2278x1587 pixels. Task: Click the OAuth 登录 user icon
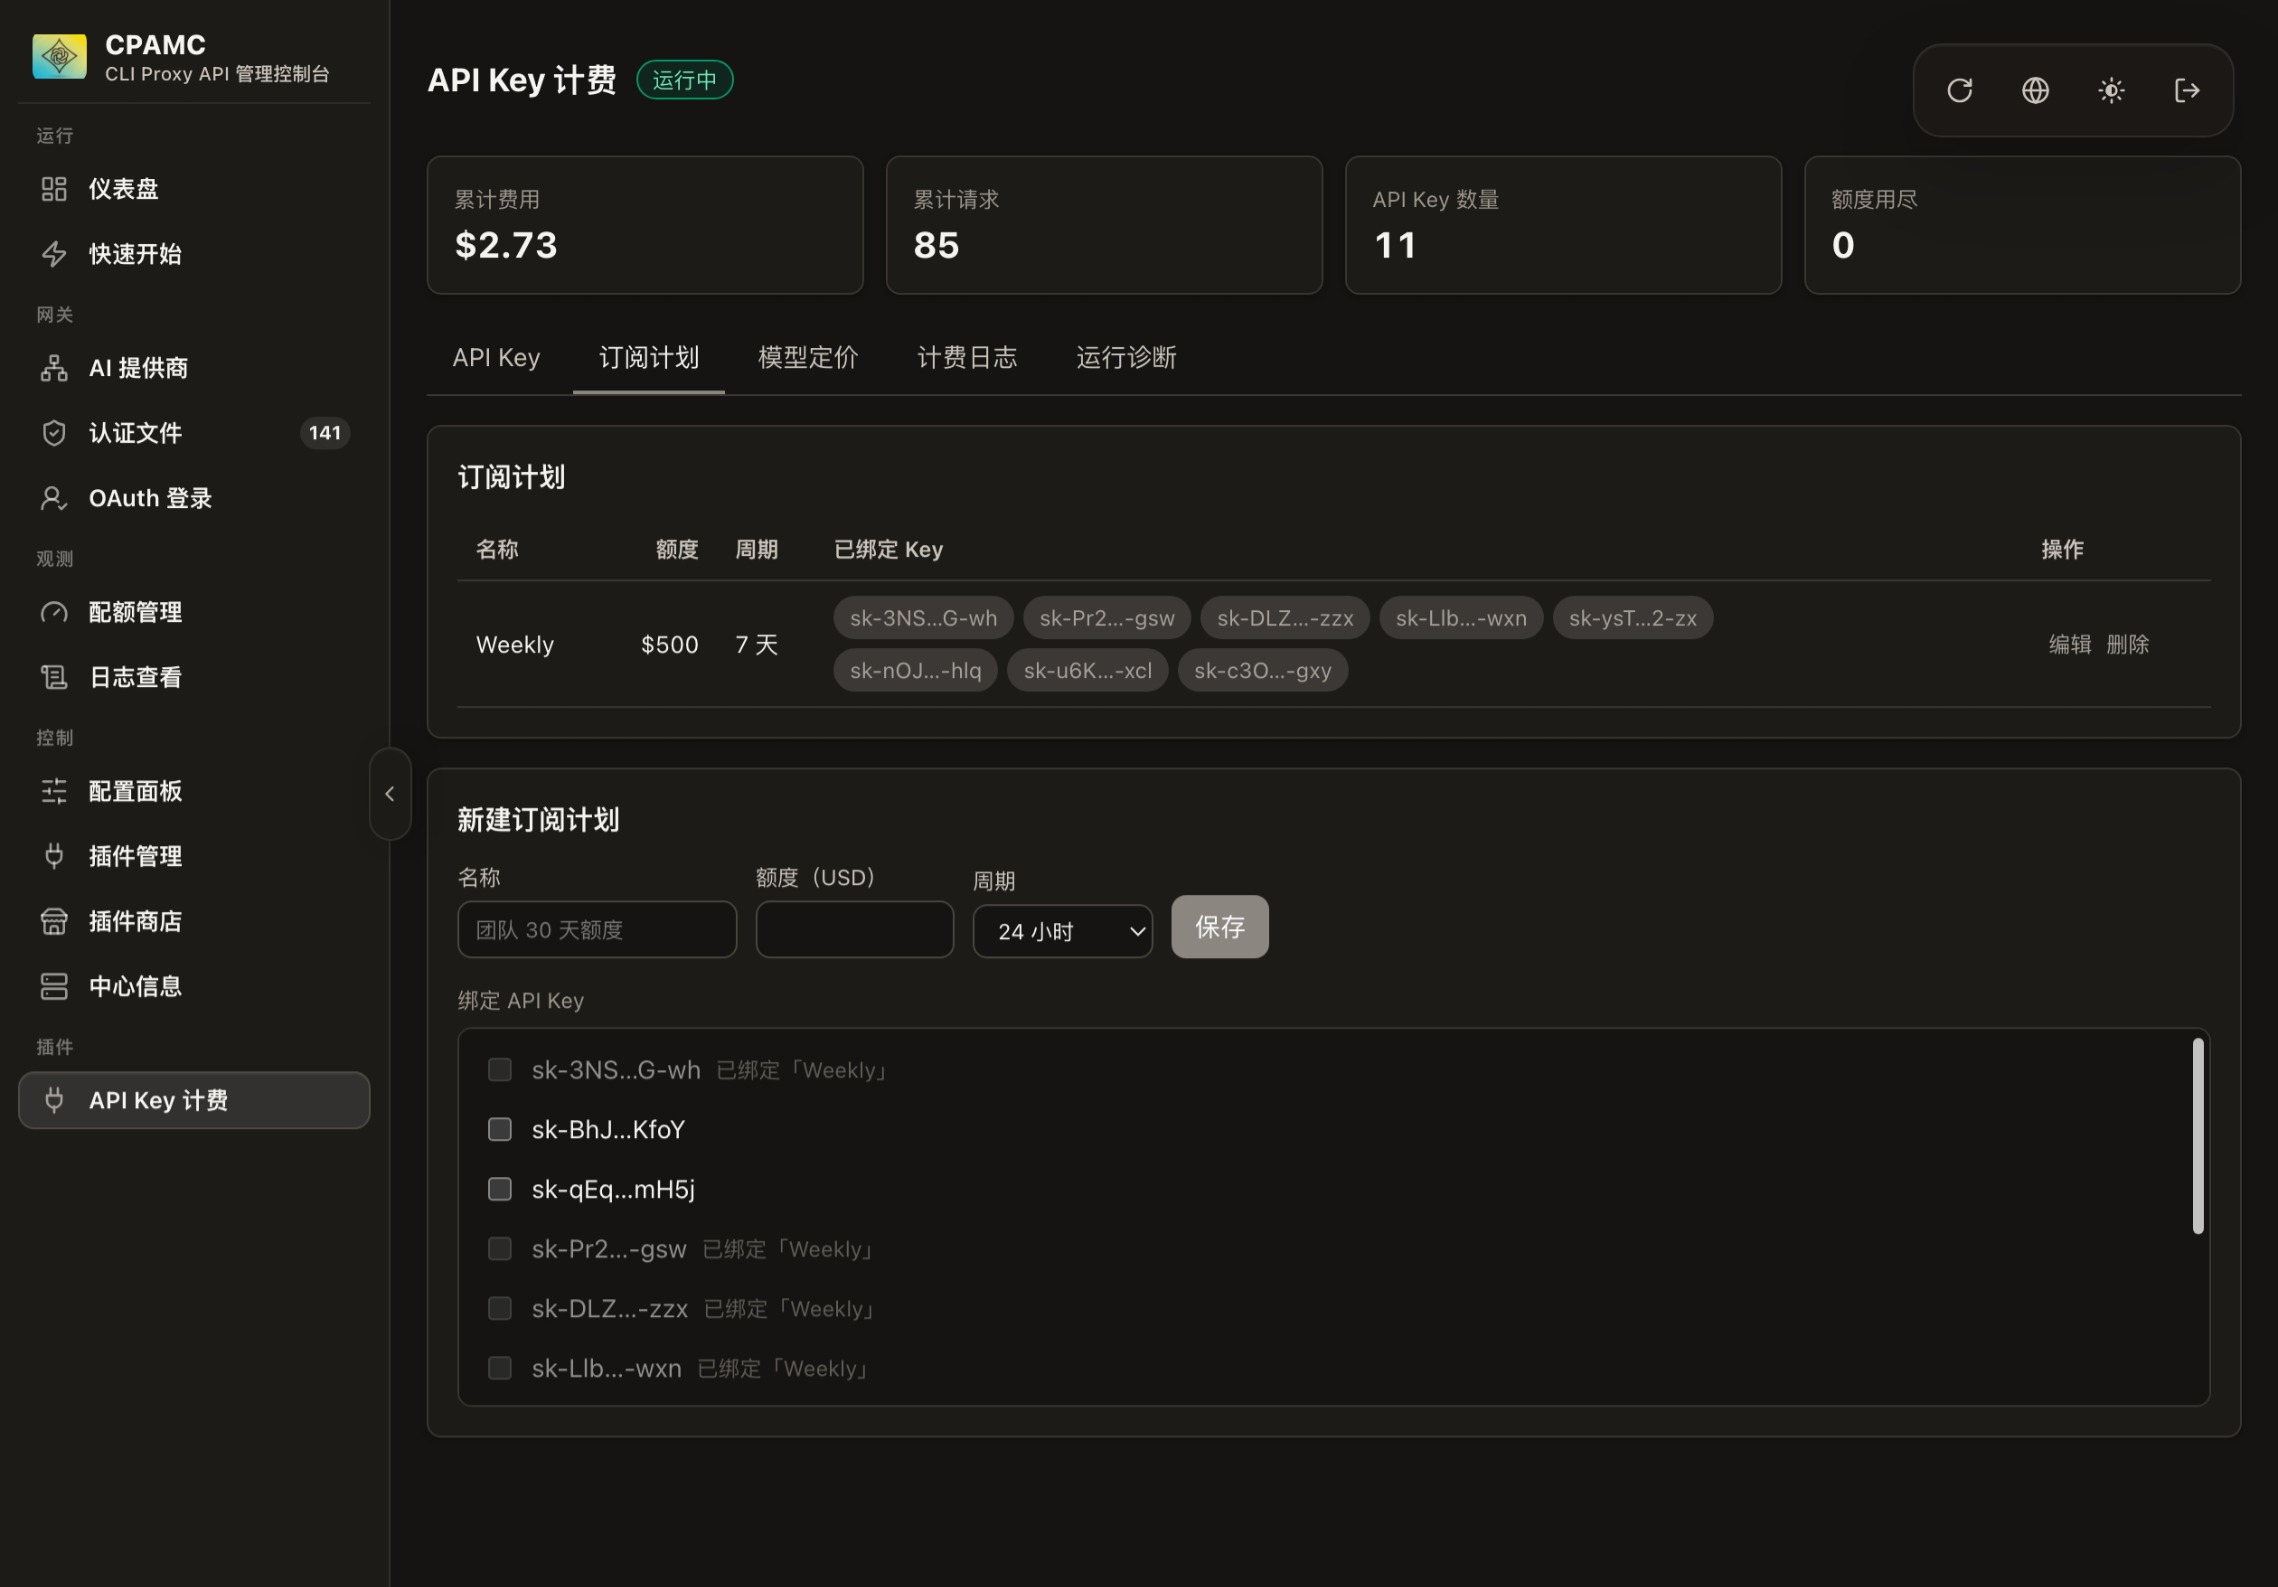point(54,498)
